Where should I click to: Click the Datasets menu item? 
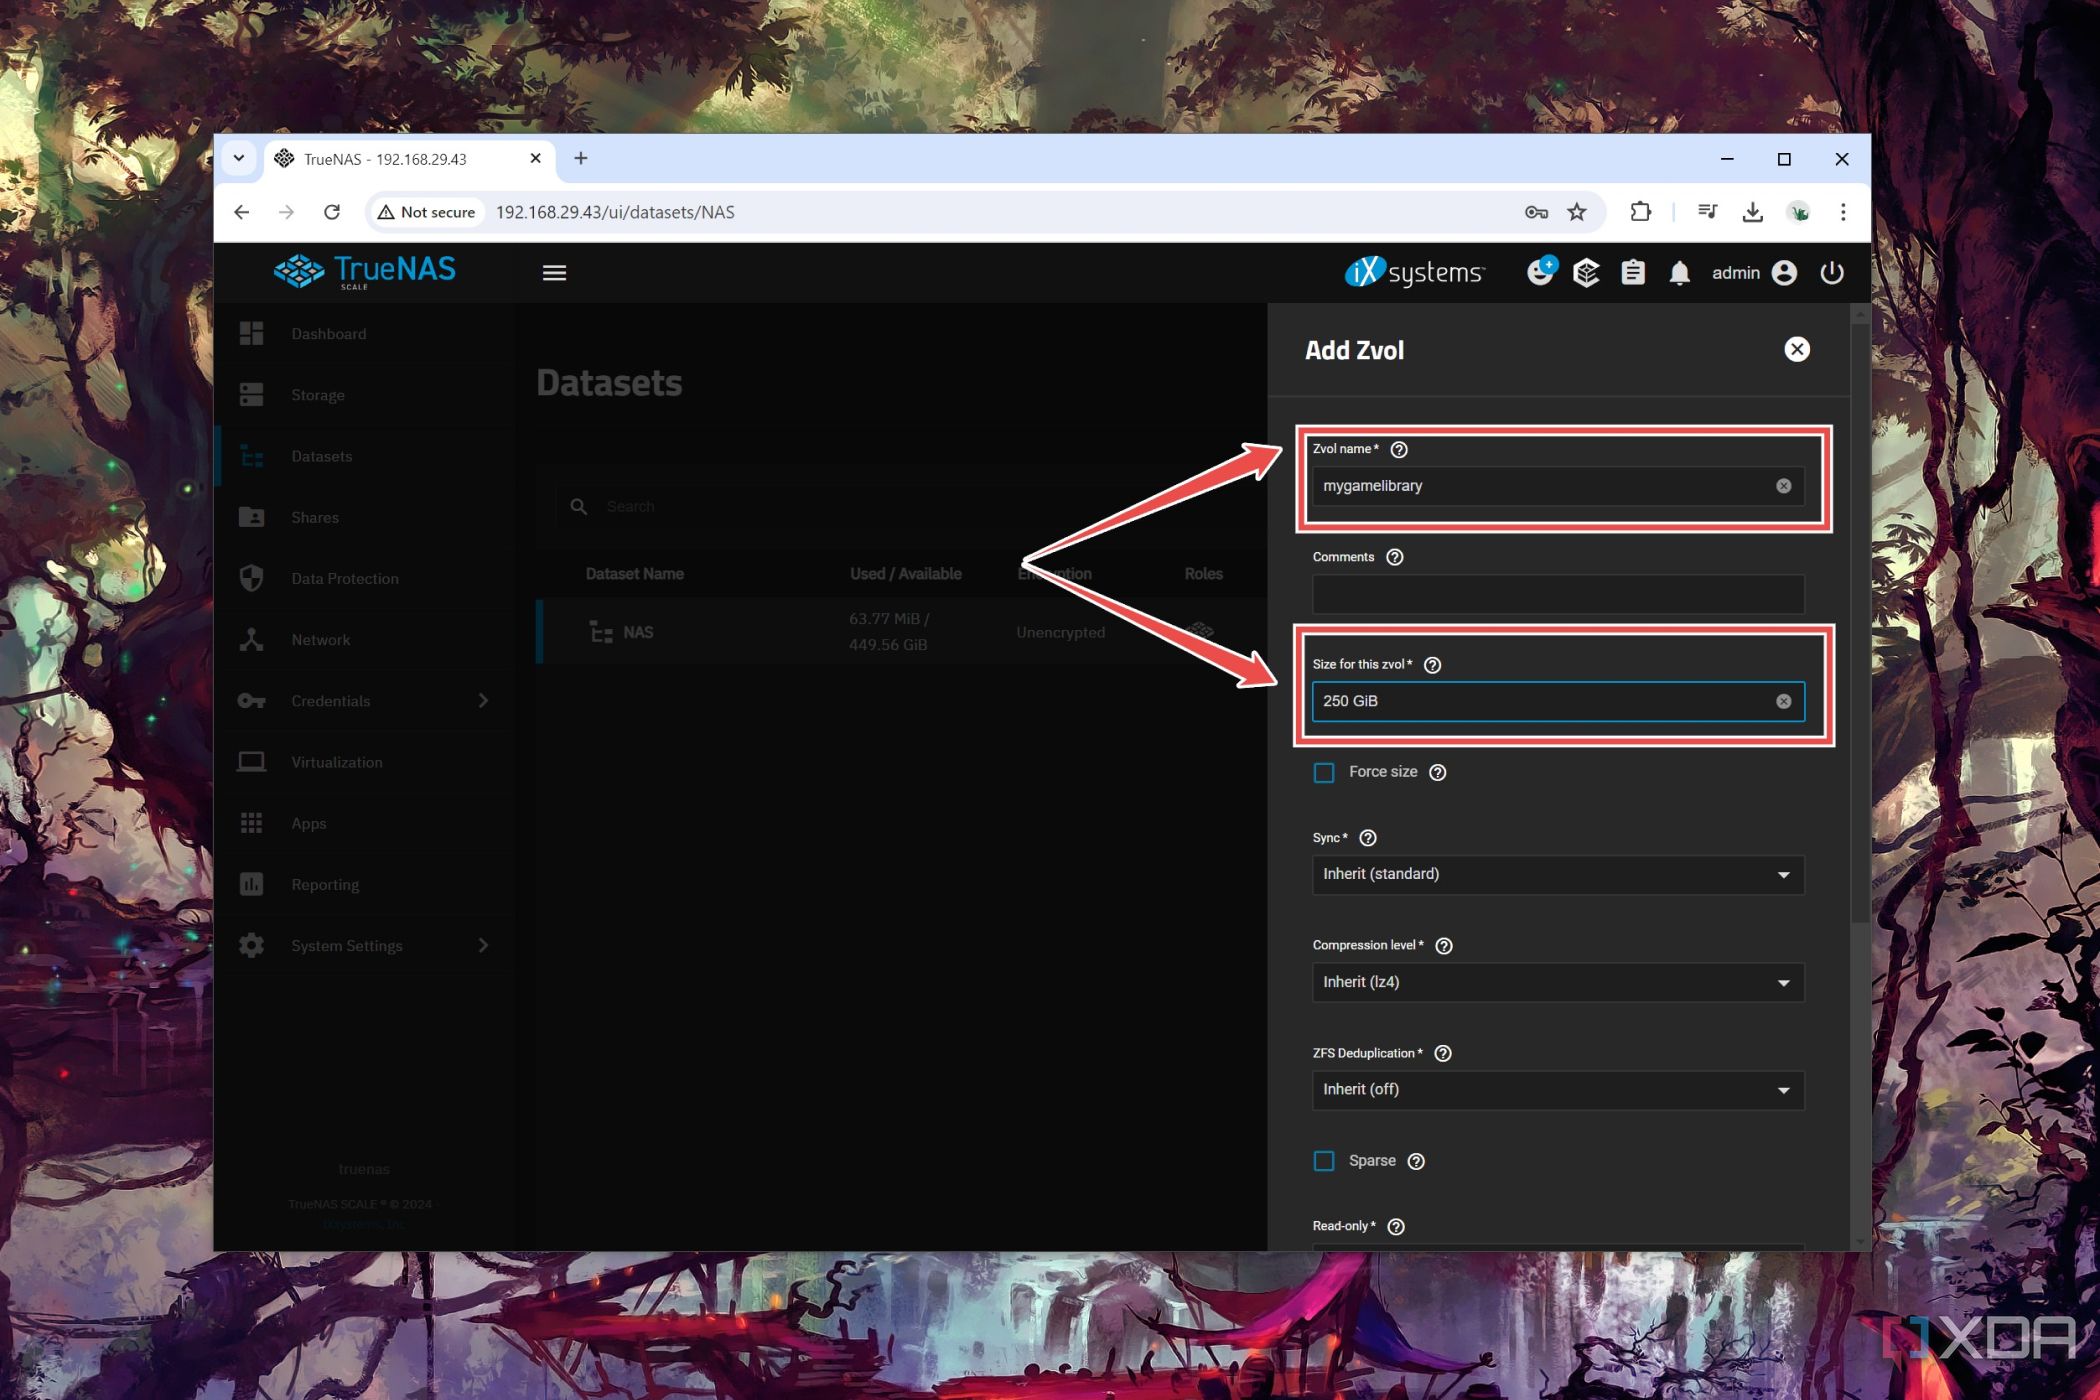(x=320, y=455)
